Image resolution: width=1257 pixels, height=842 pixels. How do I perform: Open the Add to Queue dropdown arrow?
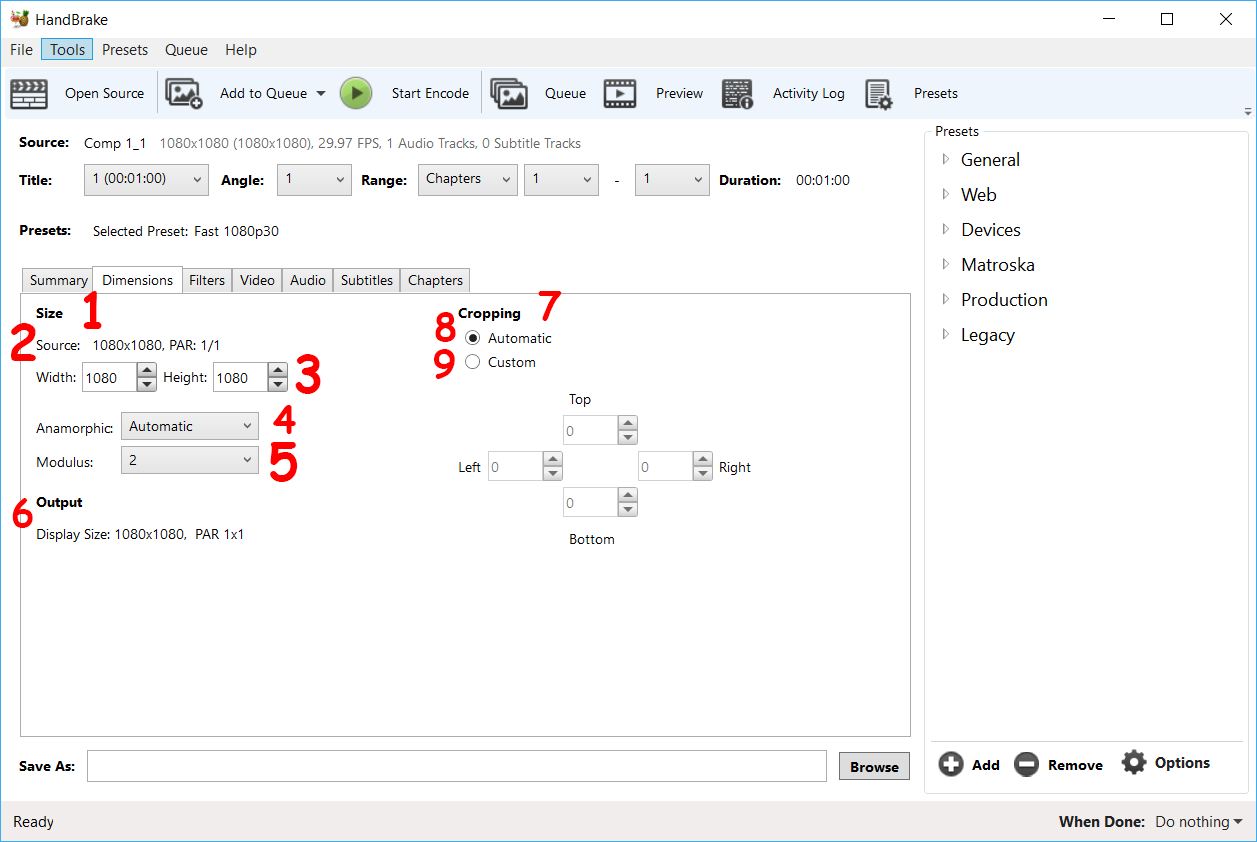pos(321,94)
